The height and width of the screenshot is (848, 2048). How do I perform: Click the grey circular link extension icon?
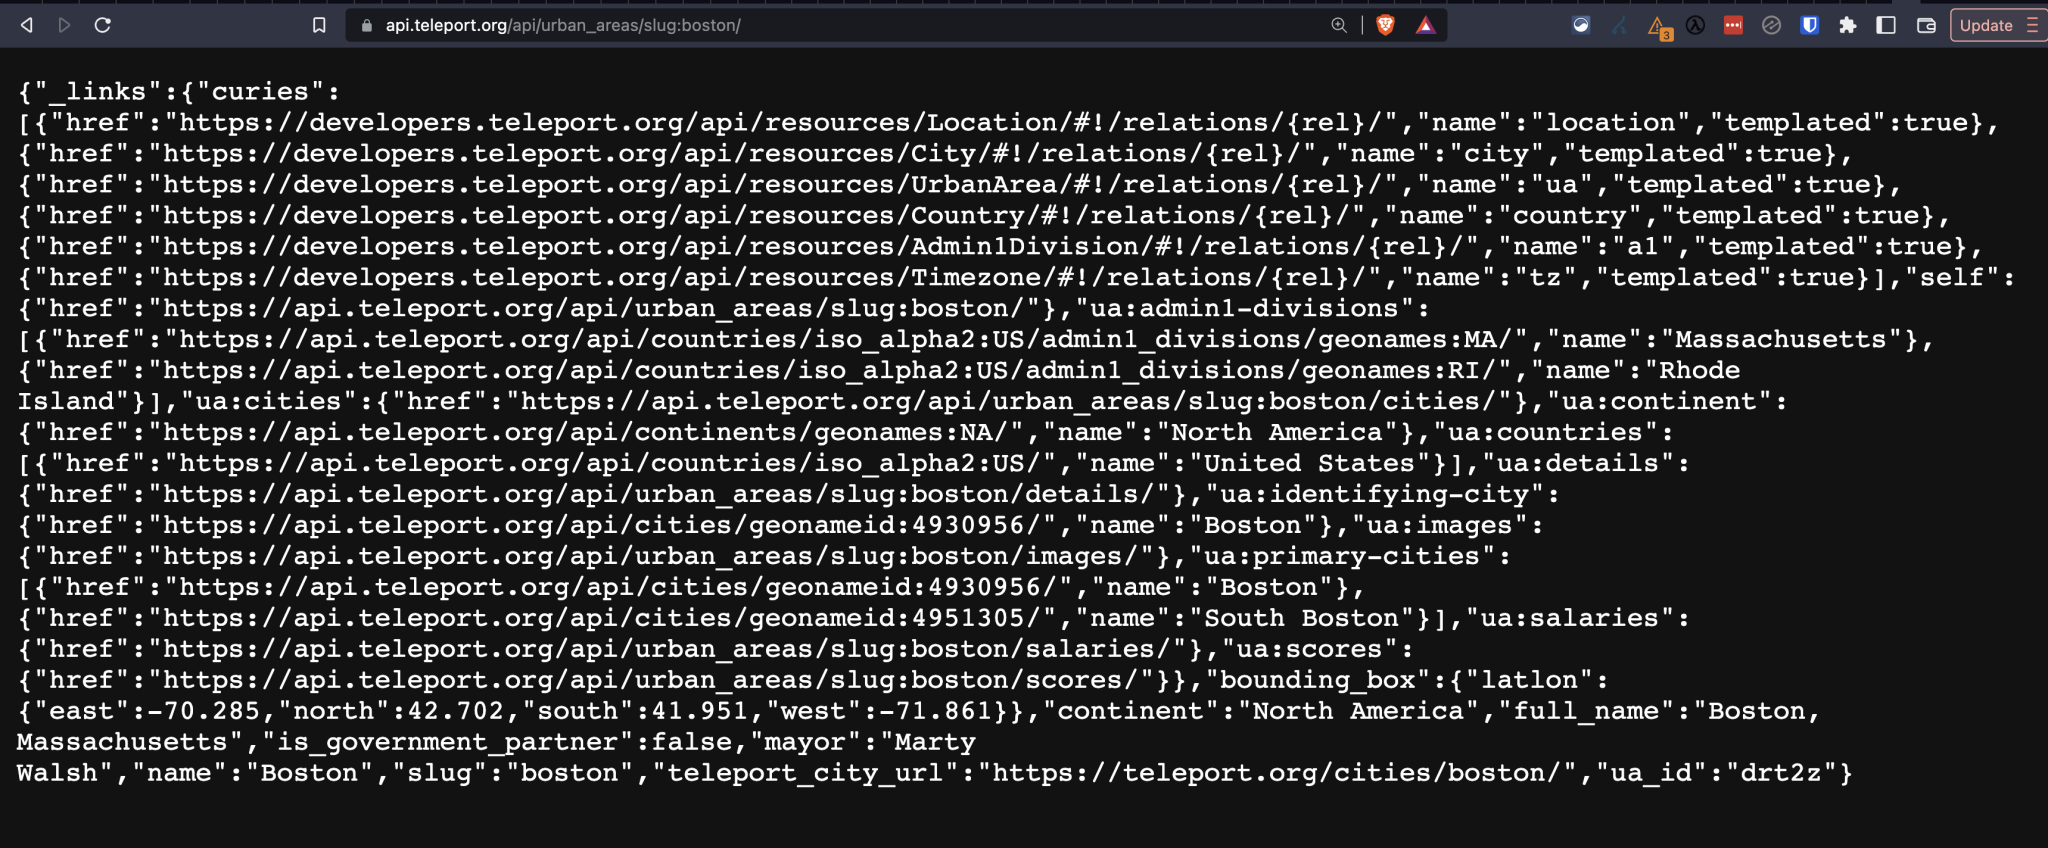click(1771, 25)
